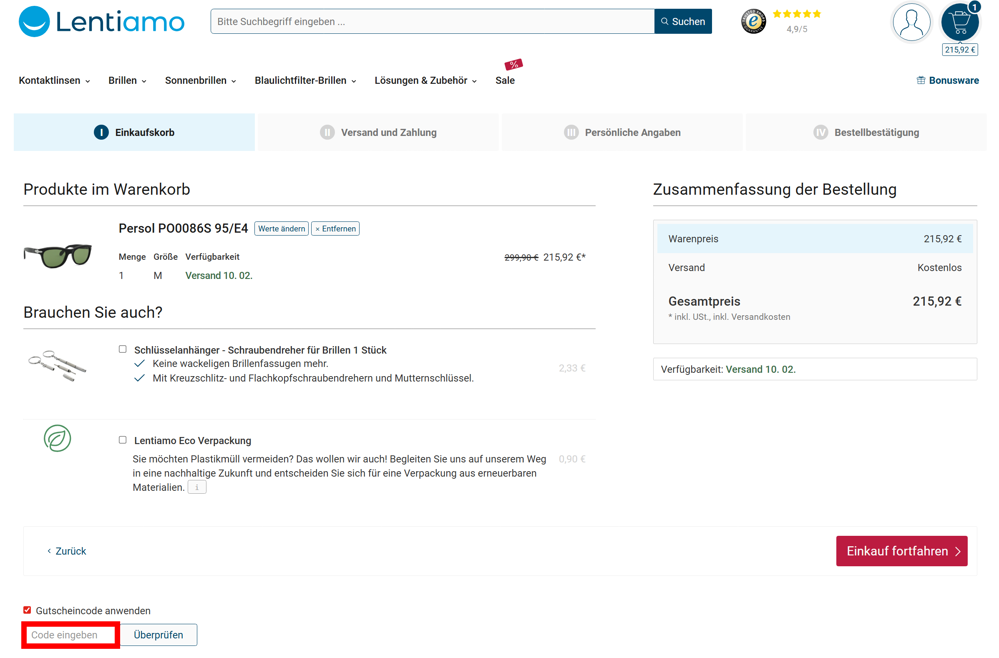Click the Suchen search button
Screen dimensions: 999x658
click(x=683, y=22)
